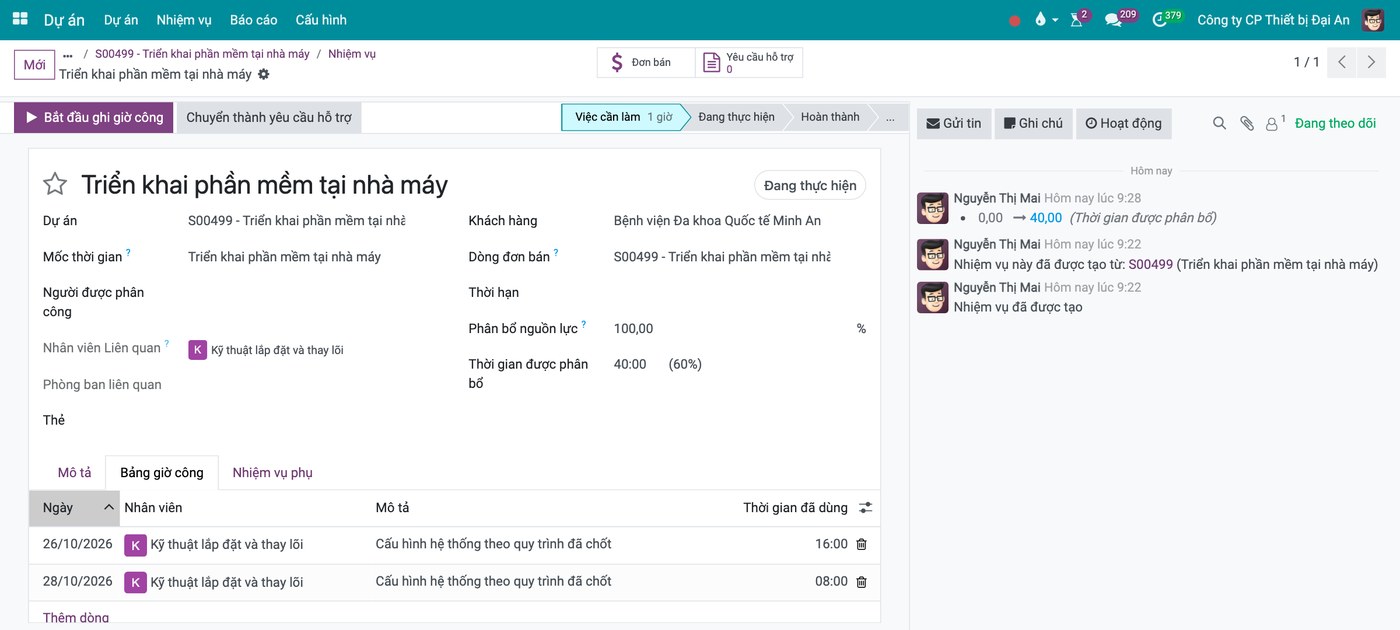Click Bắt đầu ghi giờ công button
Image resolution: width=1400 pixels, height=630 pixels.
pos(94,117)
